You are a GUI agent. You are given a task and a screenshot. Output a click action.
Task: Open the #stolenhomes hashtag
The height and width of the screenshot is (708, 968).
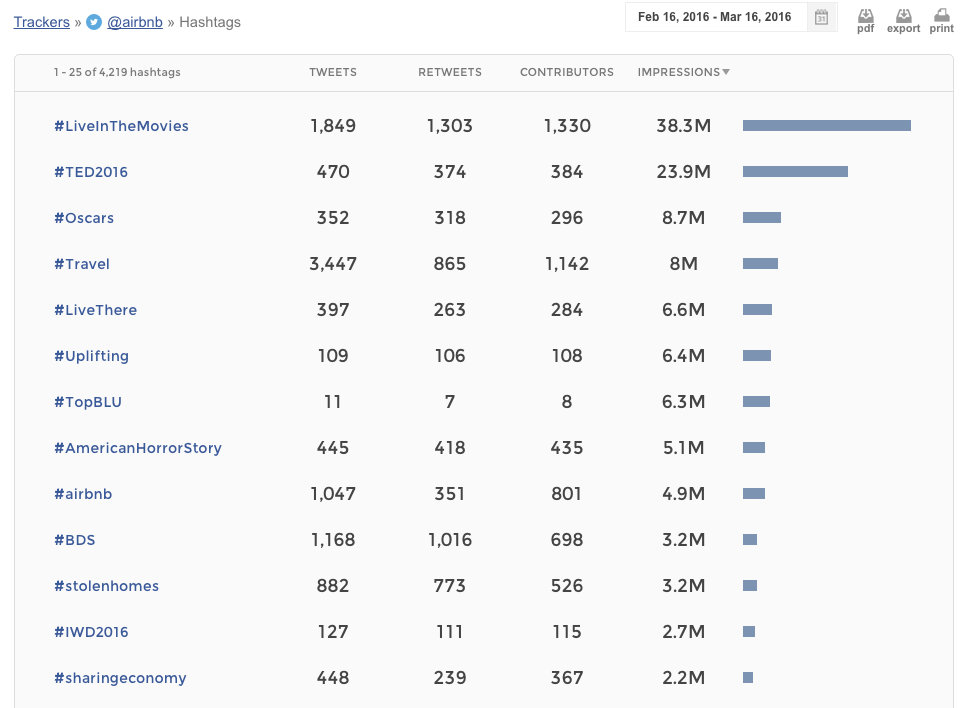[x=106, y=586]
